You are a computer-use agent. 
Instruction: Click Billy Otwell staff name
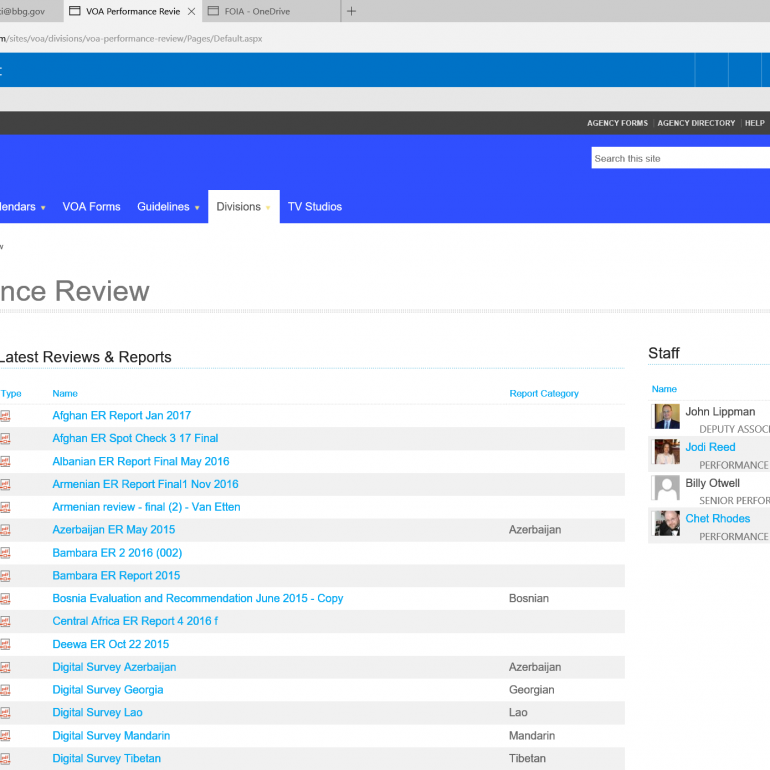tap(712, 483)
